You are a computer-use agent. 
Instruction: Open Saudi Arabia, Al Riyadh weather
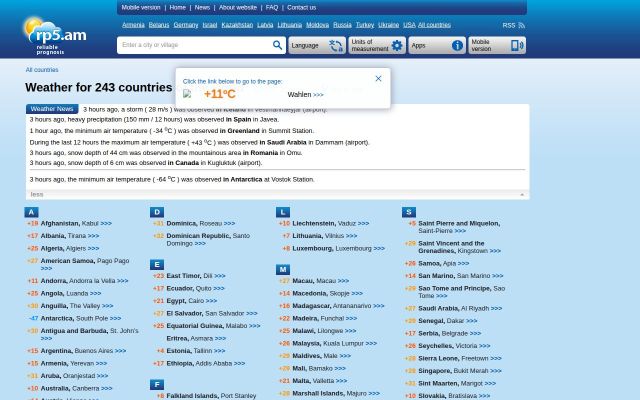pyautogui.click(x=460, y=308)
